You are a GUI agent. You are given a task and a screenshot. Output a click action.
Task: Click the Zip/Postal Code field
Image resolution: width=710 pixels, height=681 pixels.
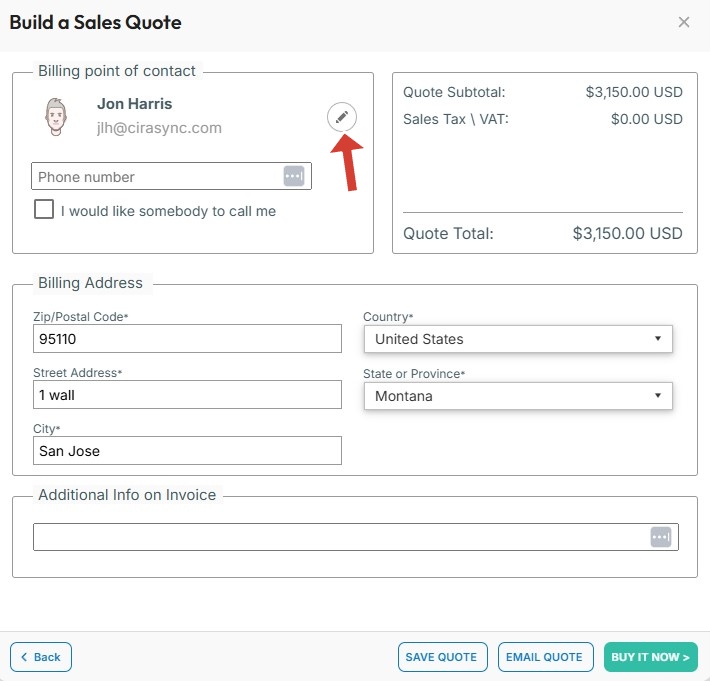coord(187,339)
